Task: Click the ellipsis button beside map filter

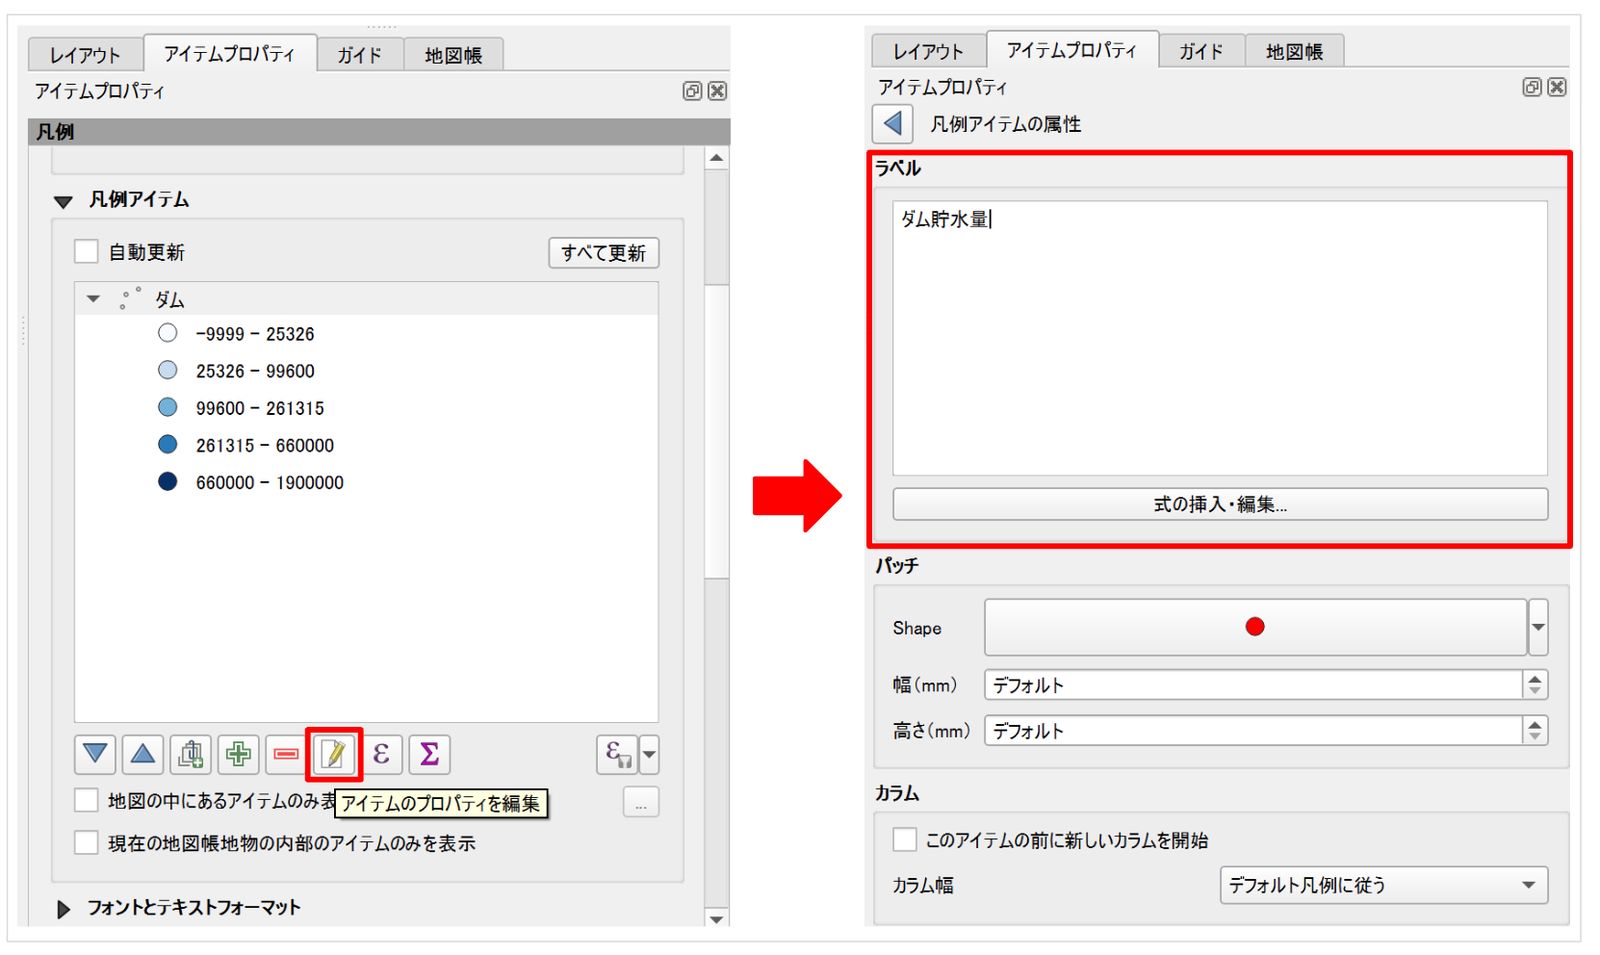Action: tap(641, 802)
